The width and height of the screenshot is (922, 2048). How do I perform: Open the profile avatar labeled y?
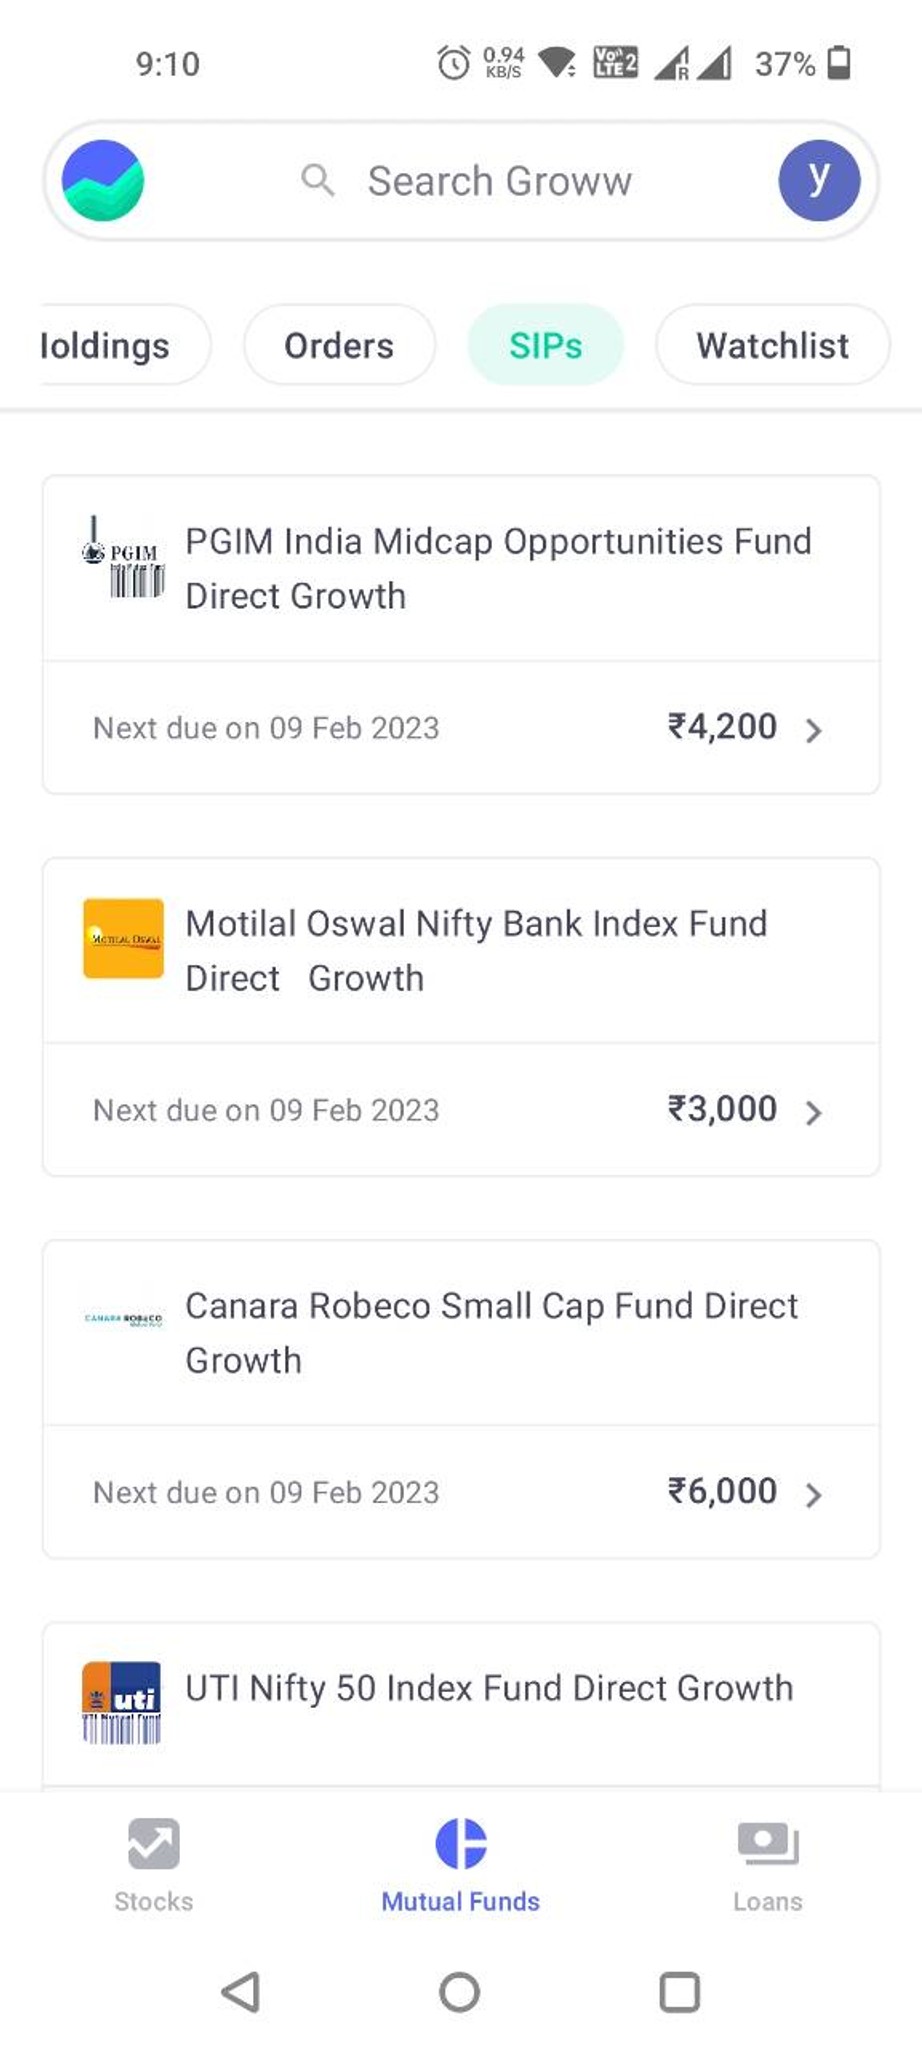tap(819, 181)
